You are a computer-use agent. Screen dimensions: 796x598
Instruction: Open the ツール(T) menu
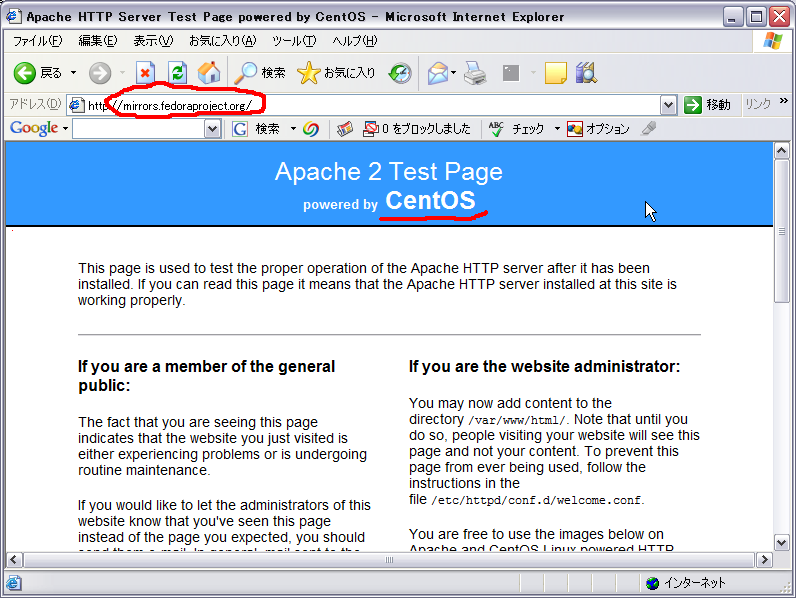point(294,41)
